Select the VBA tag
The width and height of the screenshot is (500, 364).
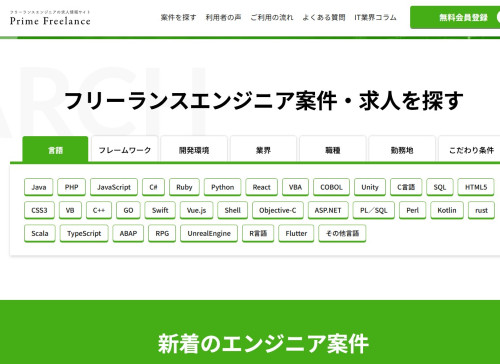tap(295, 187)
